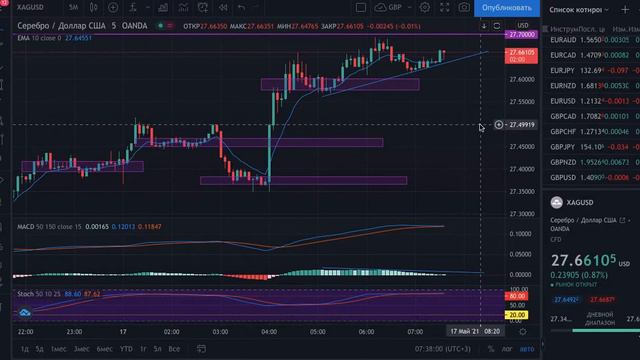This screenshot has height=360, width=640.
Task: Set the chart range to 1г
Action: [143, 349]
